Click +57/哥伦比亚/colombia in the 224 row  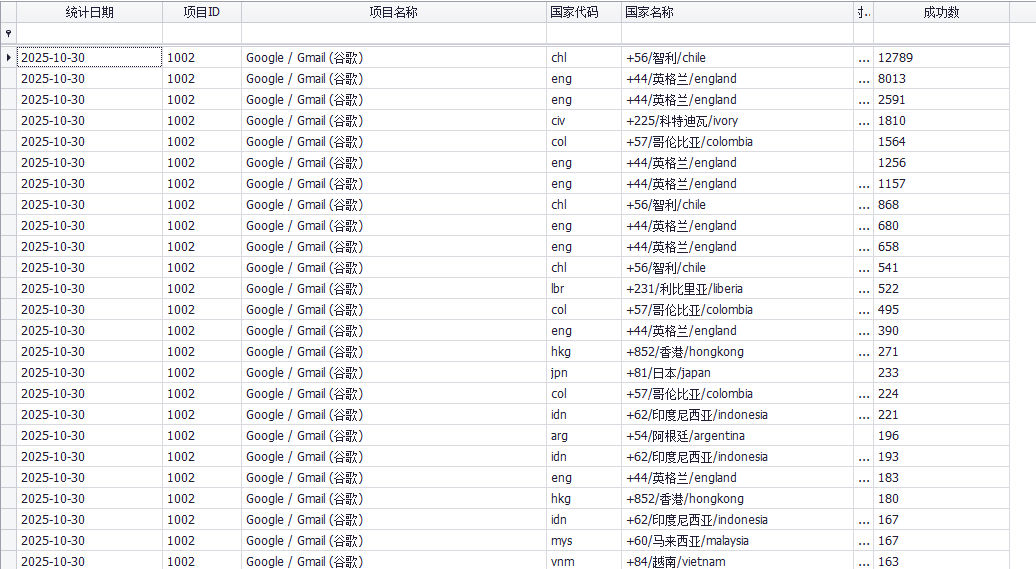737,394
